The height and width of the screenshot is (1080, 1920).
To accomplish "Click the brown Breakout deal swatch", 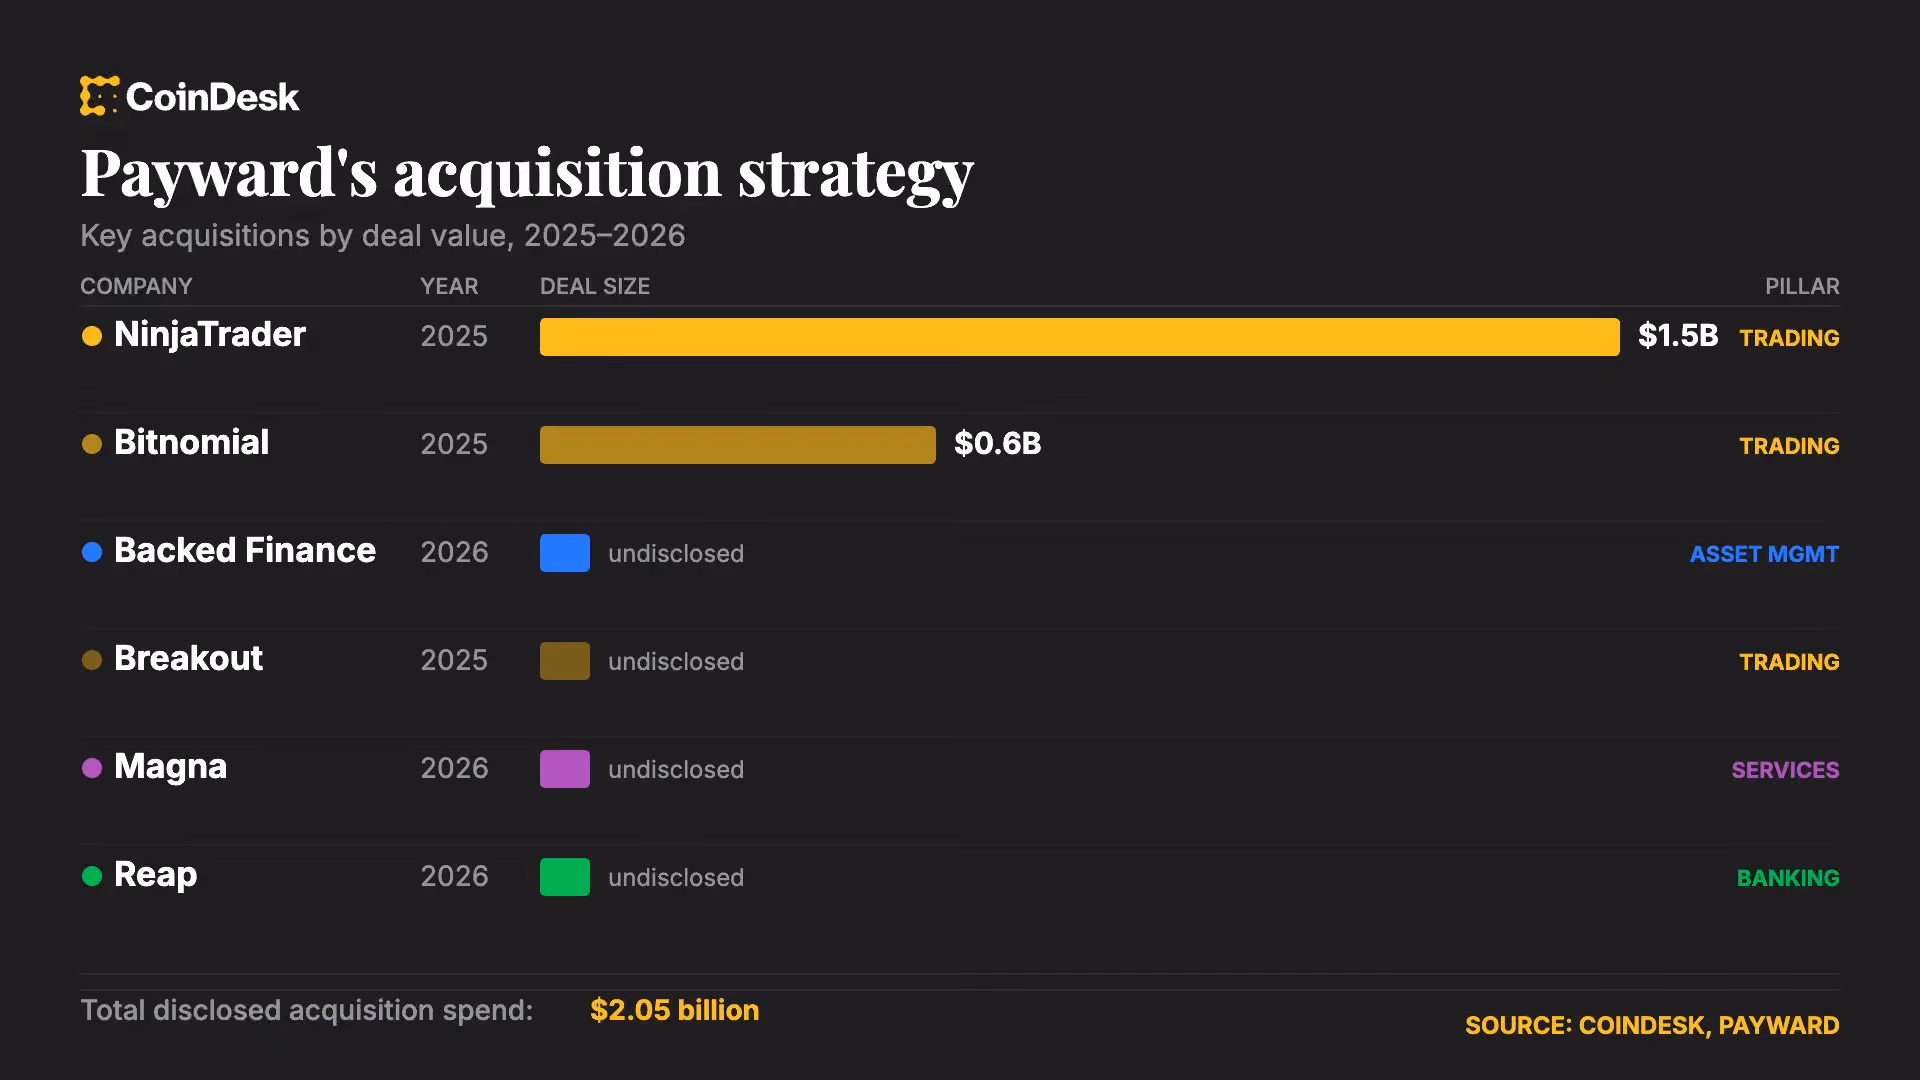I will point(565,661).
